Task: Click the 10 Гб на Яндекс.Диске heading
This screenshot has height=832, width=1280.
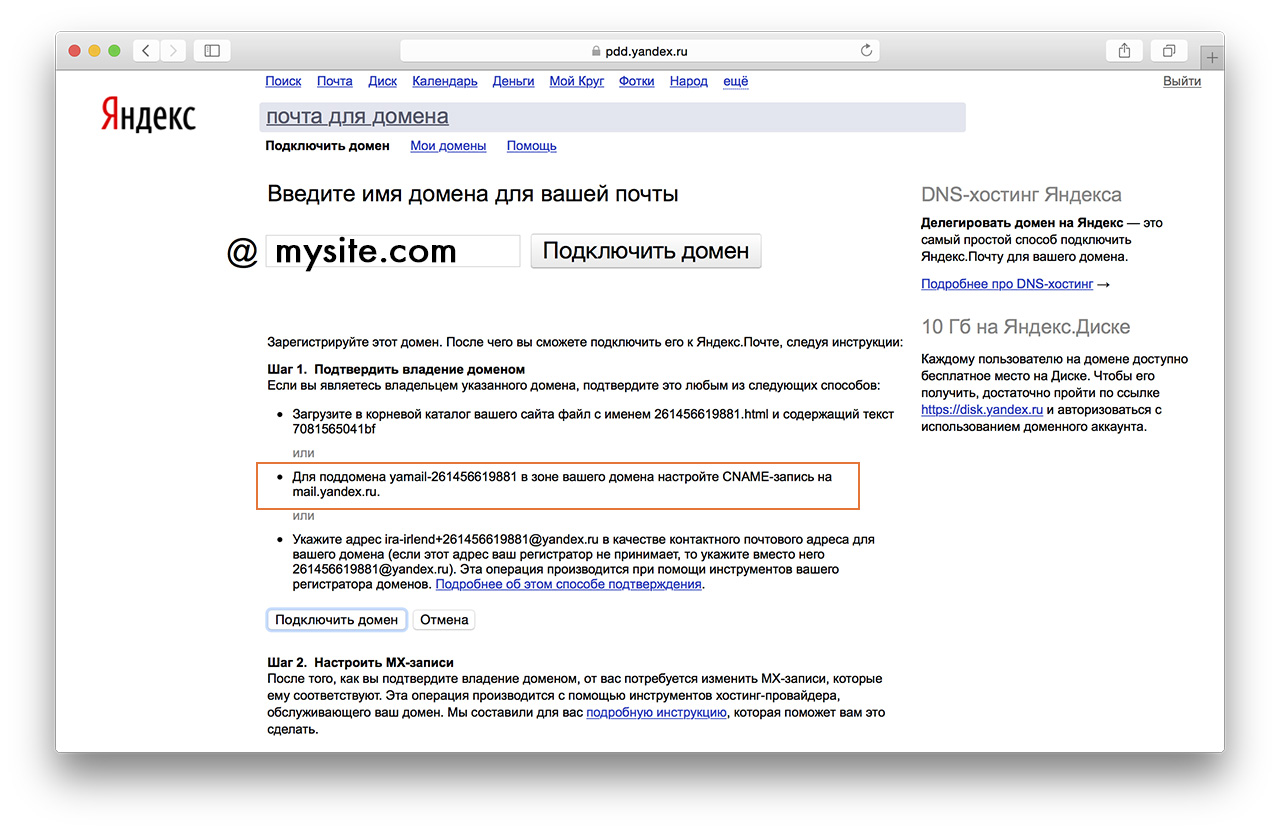Action: coord(1026,327)
